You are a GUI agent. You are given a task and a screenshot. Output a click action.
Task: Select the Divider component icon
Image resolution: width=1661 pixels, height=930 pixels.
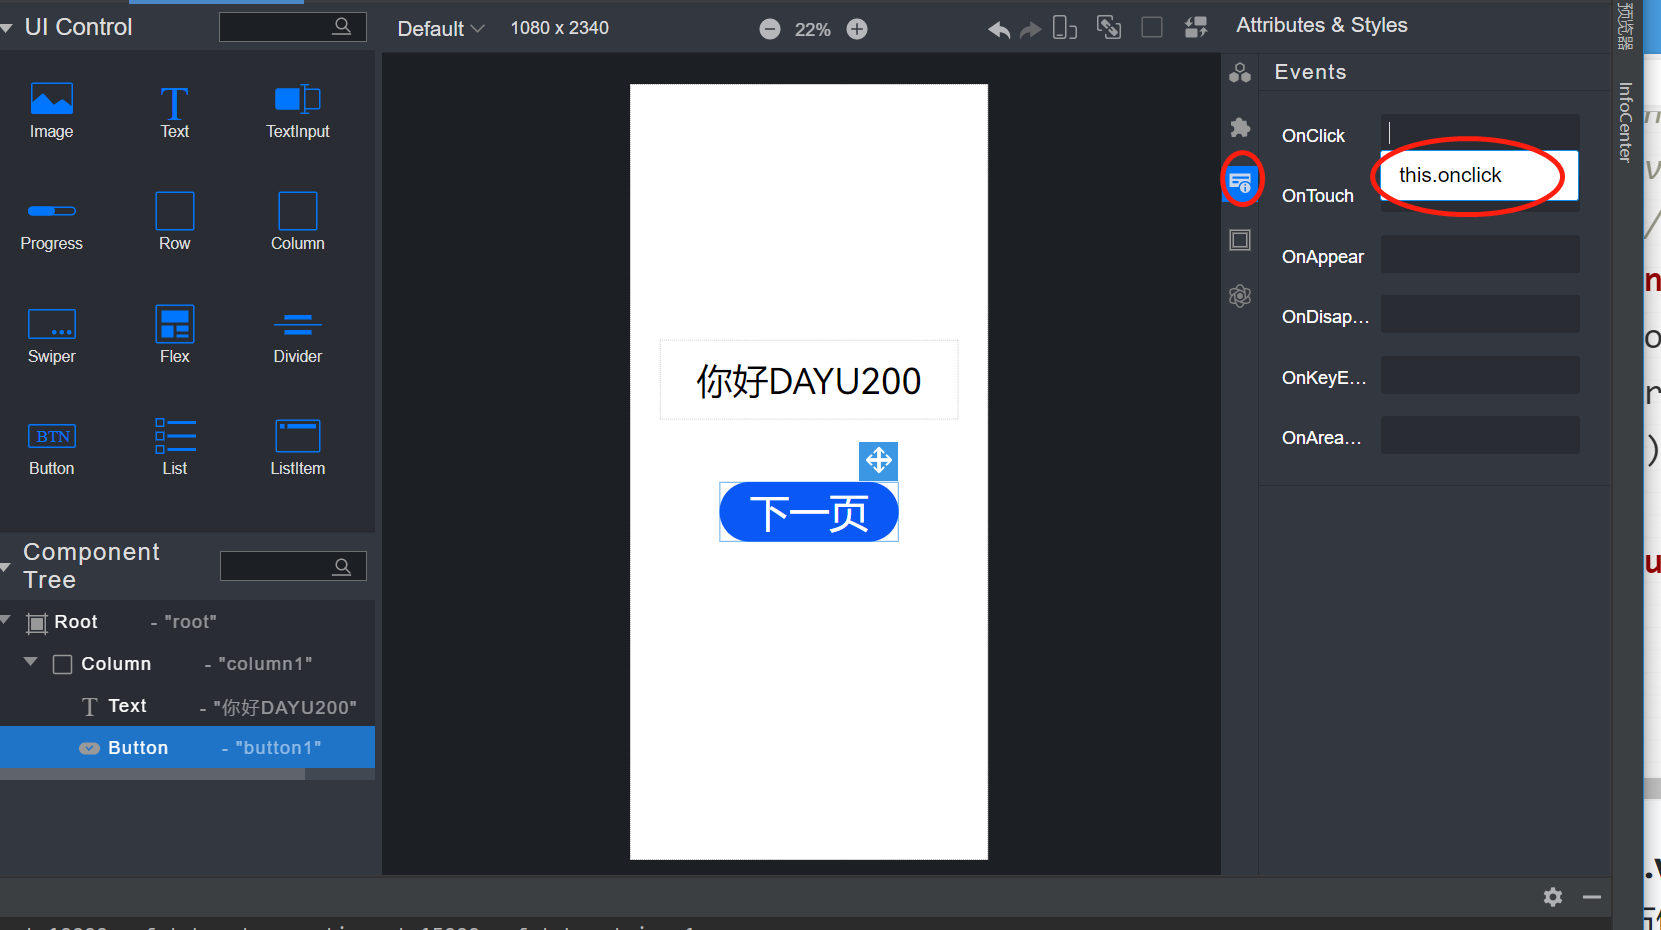pyautogui.click(x=297, y=324)
